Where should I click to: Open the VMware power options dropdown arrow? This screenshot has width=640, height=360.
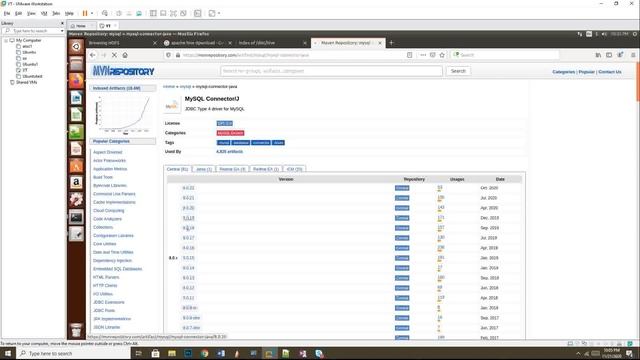click(x=92, y=13)
